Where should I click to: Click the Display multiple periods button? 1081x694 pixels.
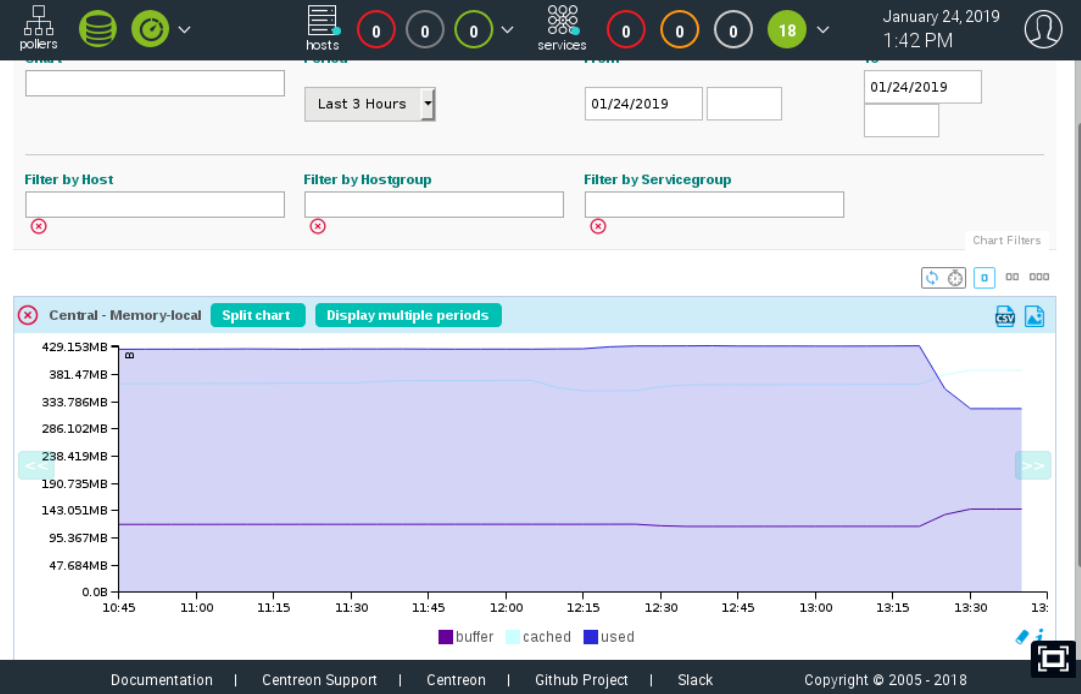[x=408, y=315]
